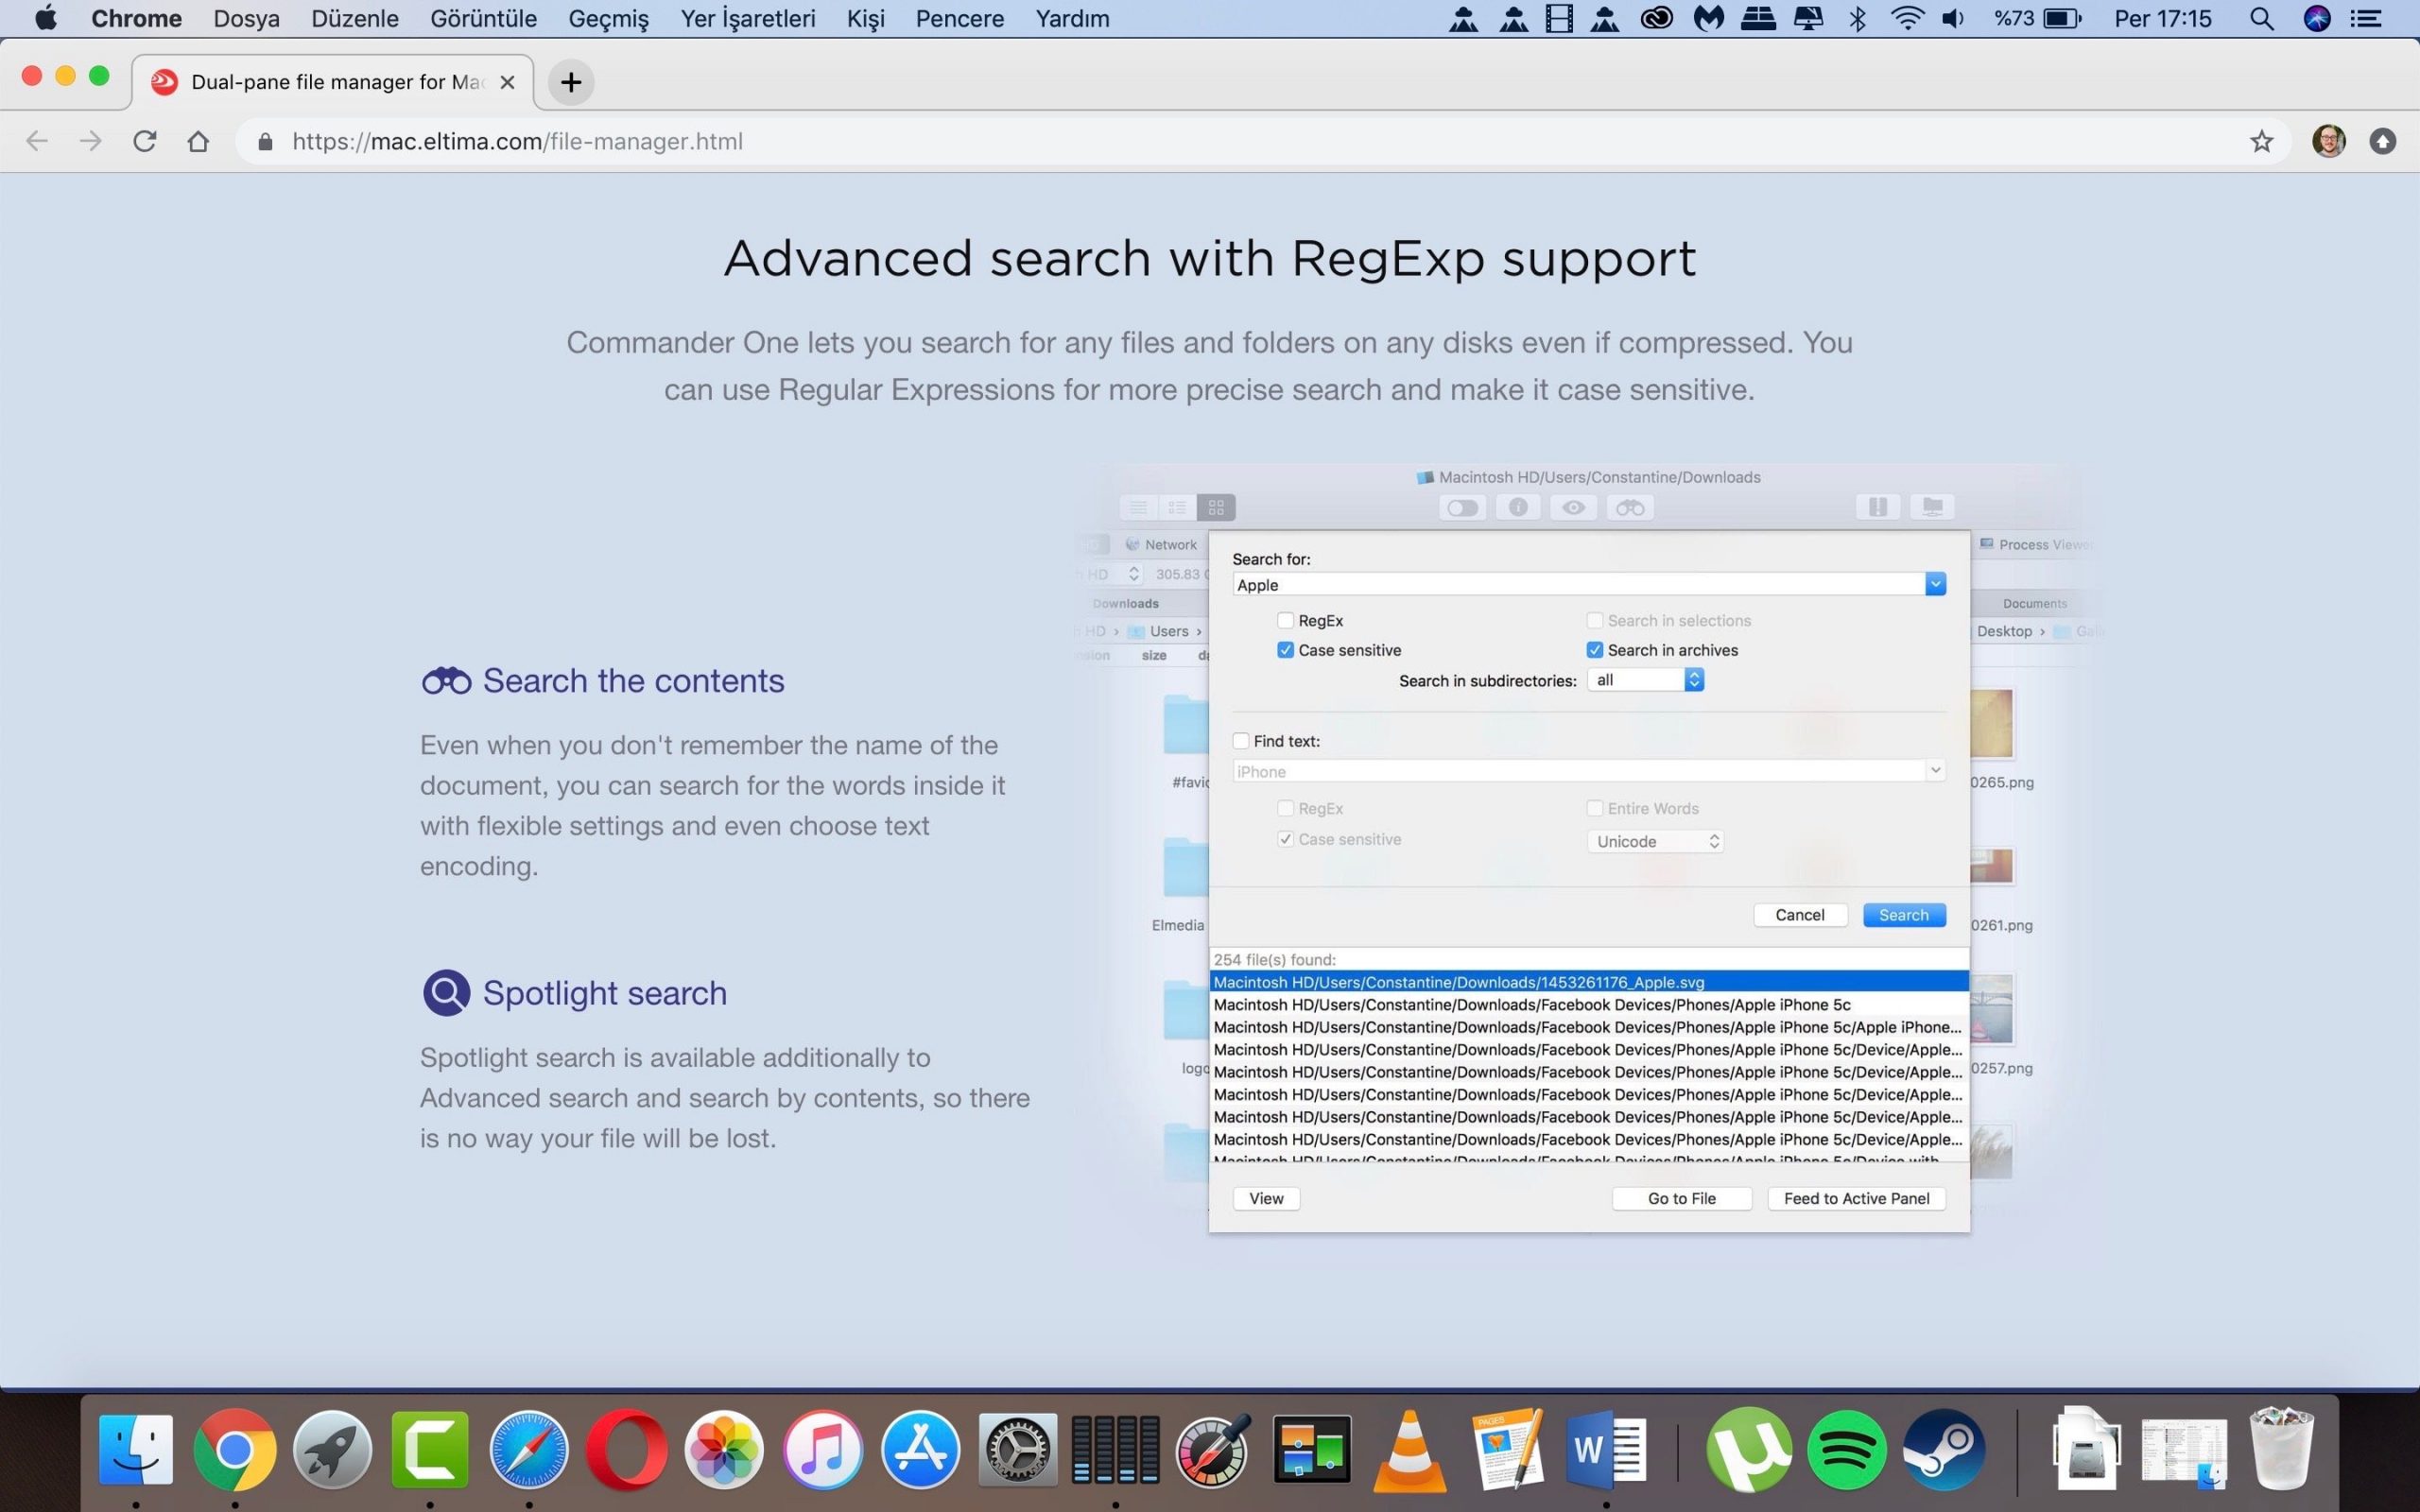Click the address bar URL
The width and height of the screenshot is (2420, 1512).
point(517,141)
